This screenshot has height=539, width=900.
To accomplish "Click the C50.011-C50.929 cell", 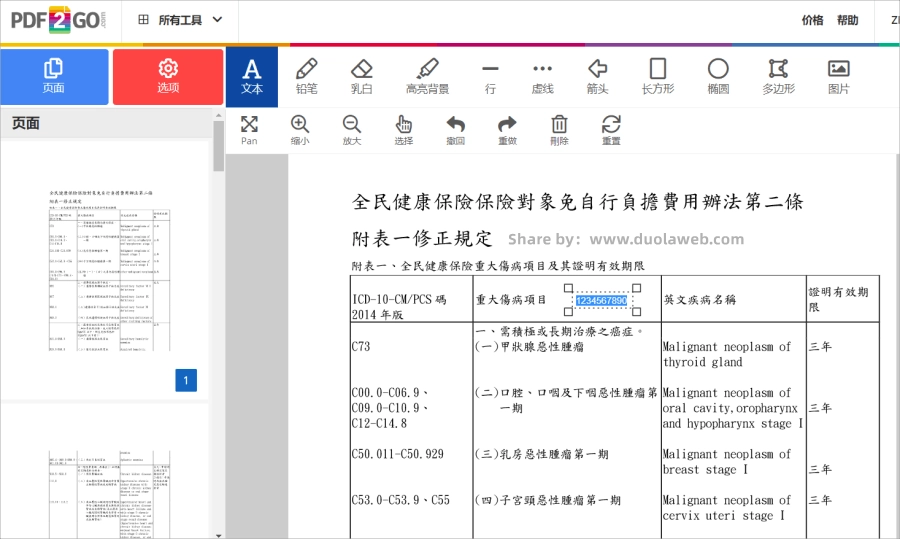I will coord(398,454).
